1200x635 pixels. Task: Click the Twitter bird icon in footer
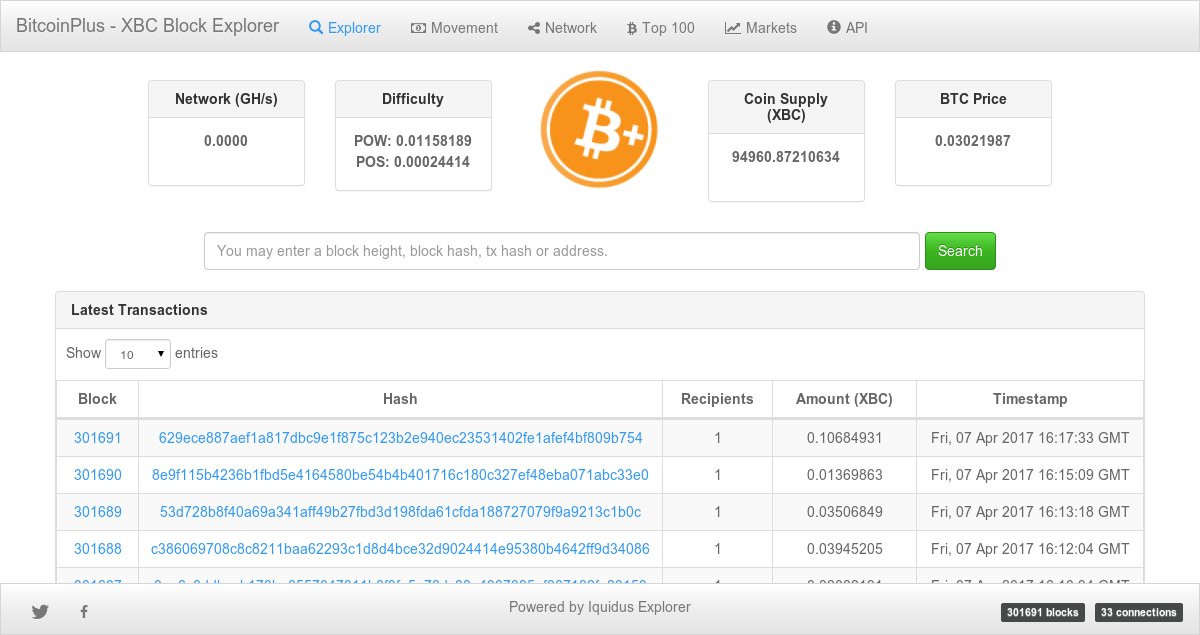click(40, 611)
